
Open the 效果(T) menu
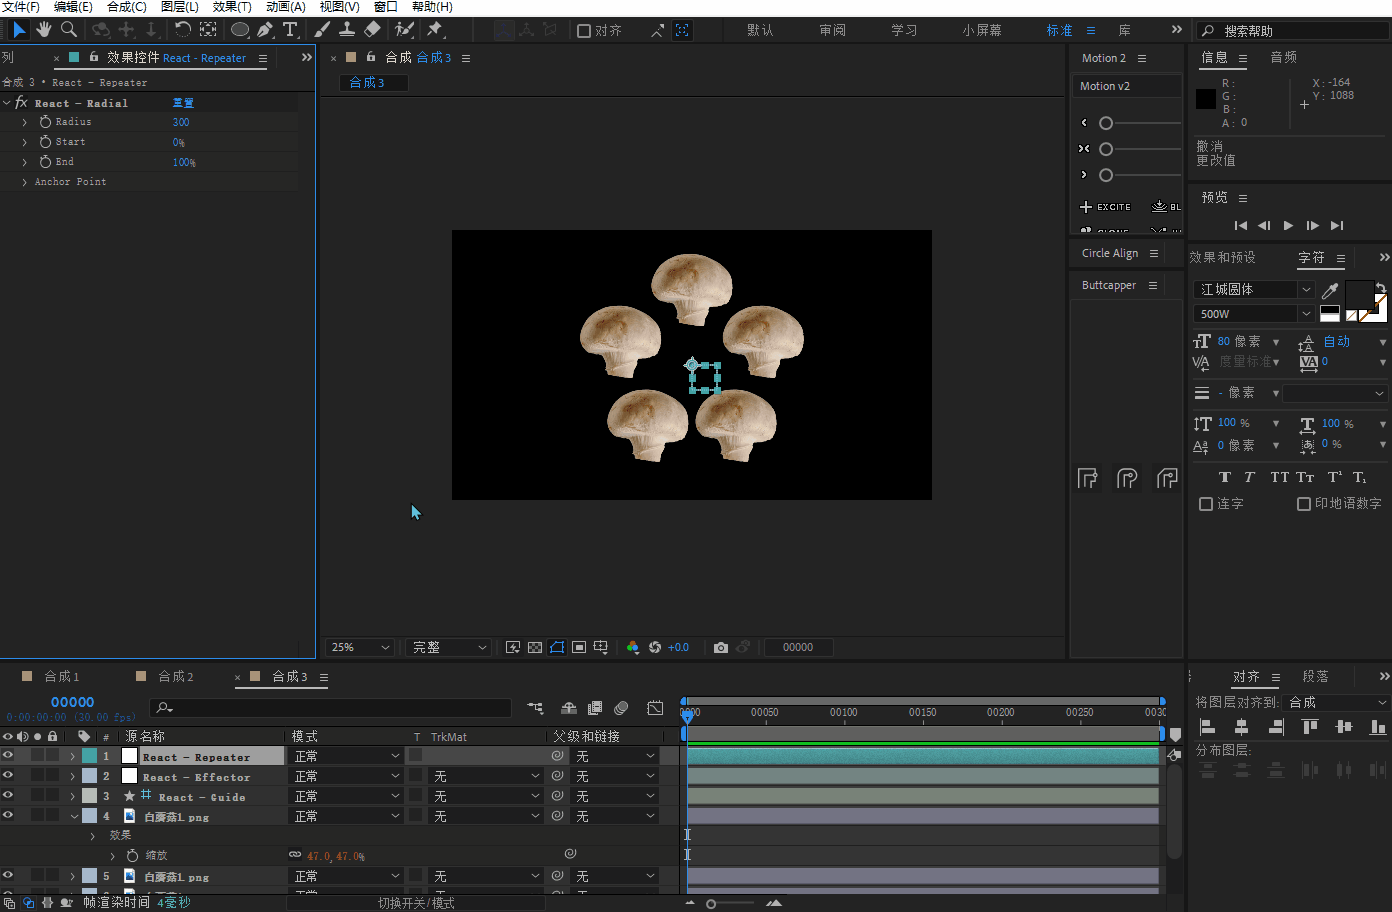232,7
